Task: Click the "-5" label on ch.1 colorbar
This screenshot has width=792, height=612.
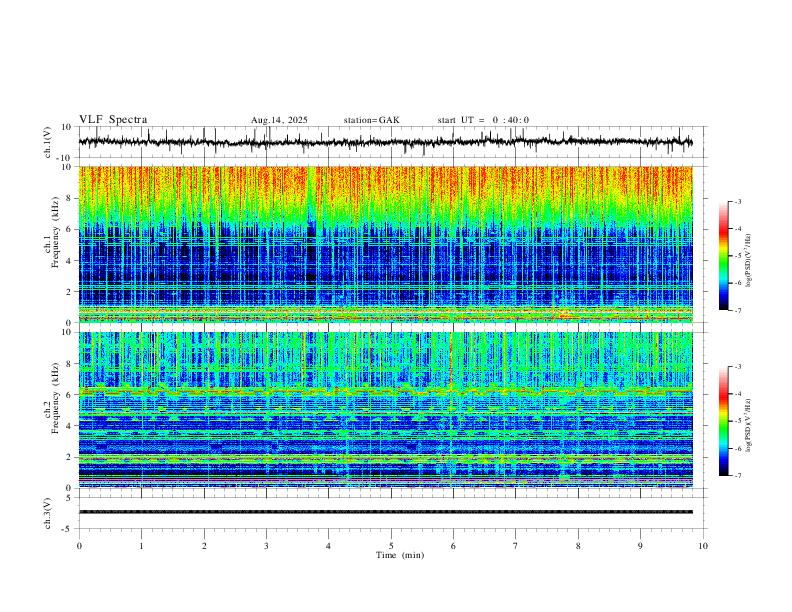Action: 737,256
